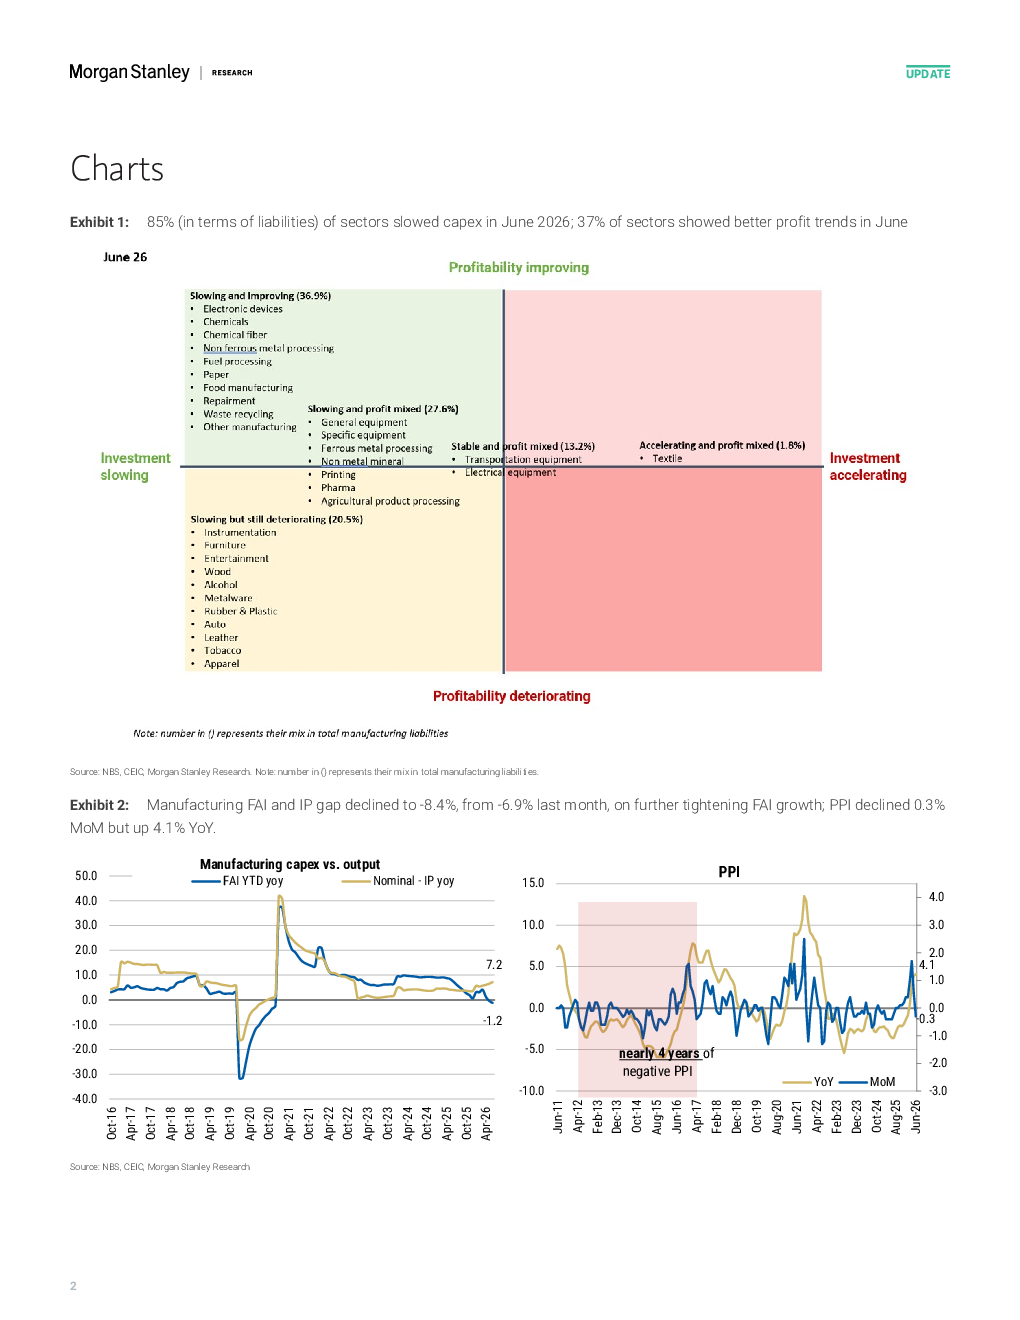This screenshot has width=1020, height=1320.
Task: Click the 'Apparel' list item
Action: click(222, 663)
